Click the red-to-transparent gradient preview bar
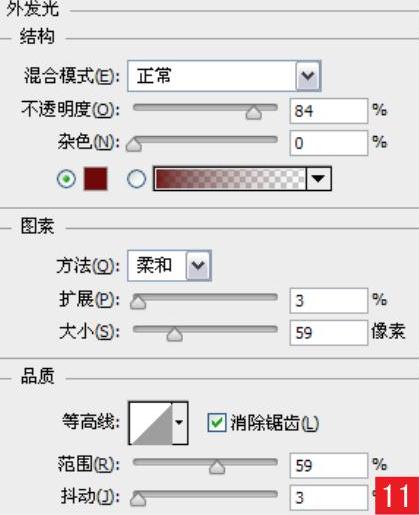The width and height of the screenshot is (419, 515). coord(230,179)
